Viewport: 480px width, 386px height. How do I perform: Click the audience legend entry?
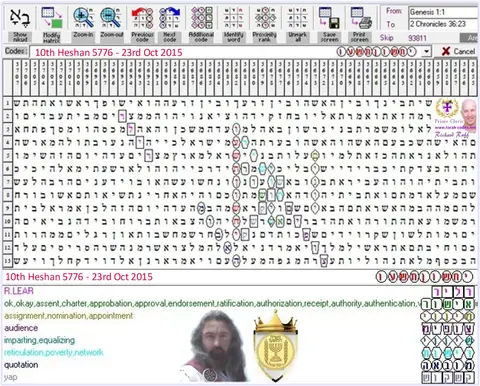[x=21, y=328]
